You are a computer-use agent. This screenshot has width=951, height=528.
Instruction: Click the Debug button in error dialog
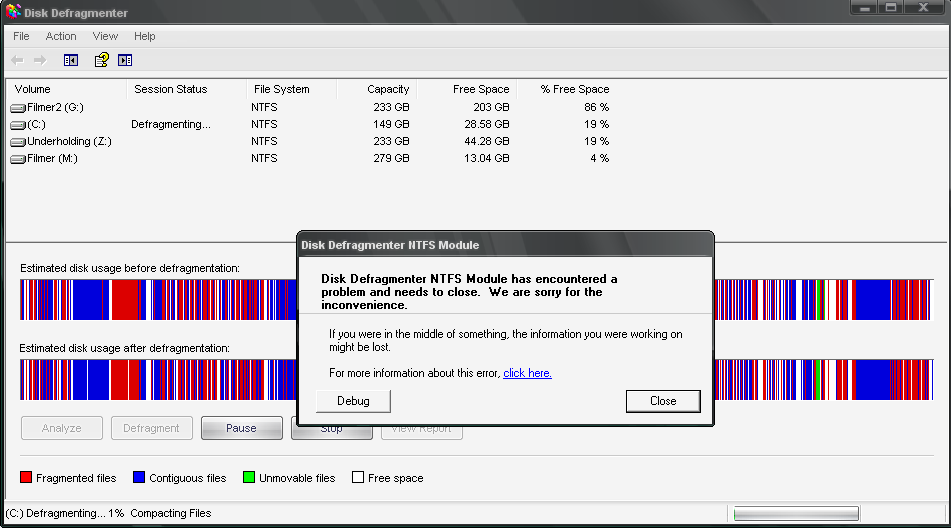click(353, 401)
